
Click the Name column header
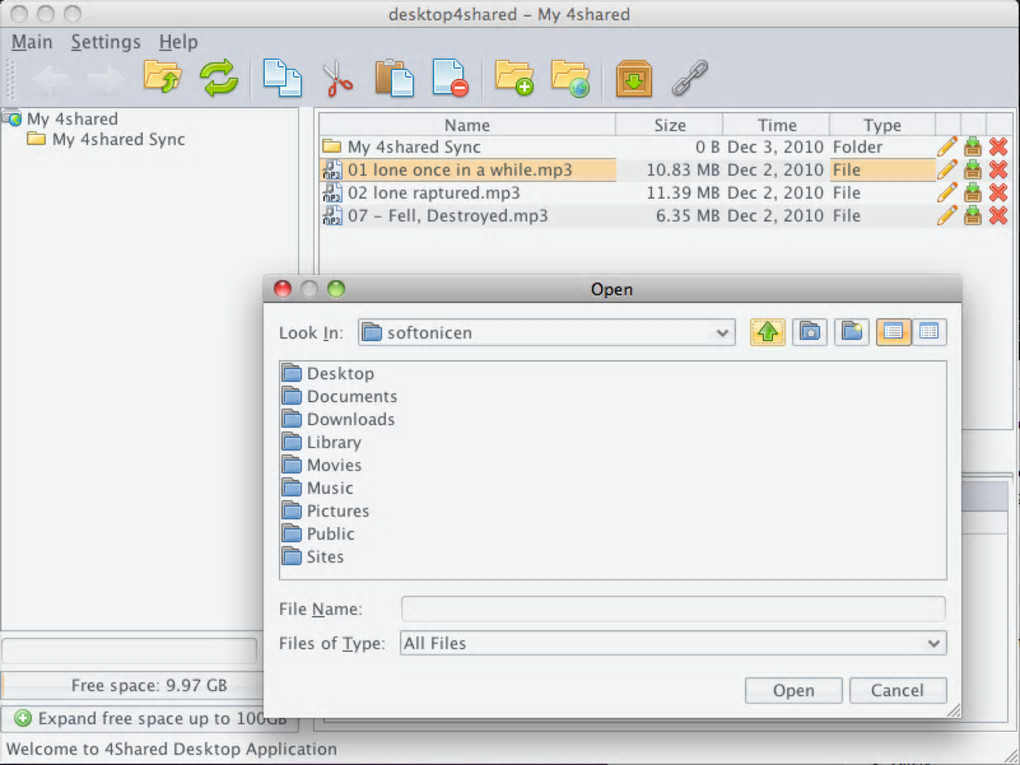click(467, 125)
